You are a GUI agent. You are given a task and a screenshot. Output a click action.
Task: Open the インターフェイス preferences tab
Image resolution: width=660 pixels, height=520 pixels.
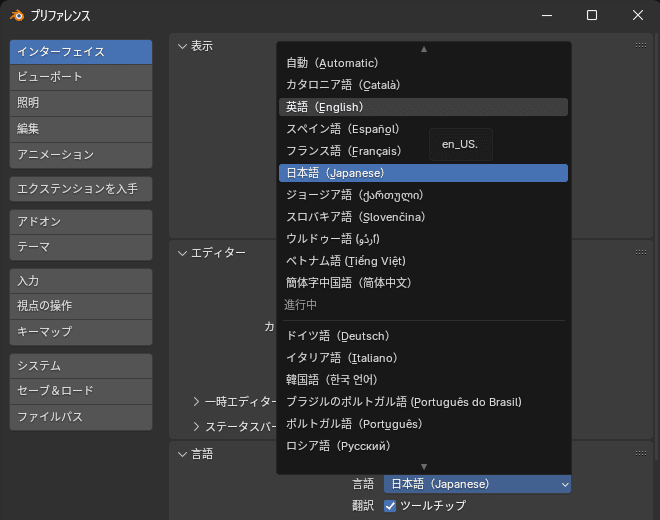[81, 52]
